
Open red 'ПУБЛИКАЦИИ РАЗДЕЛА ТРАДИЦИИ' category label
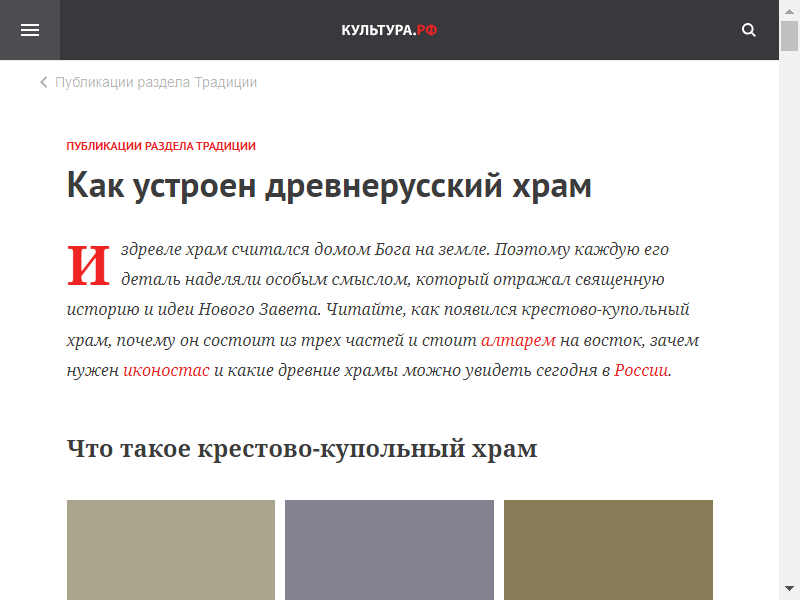(161, 146)
